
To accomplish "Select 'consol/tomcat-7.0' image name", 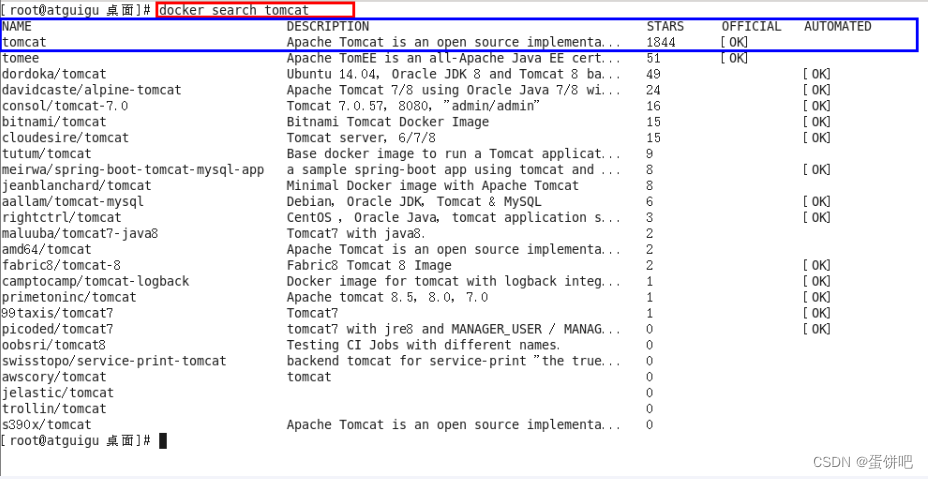I will click(x=65, y=107).
